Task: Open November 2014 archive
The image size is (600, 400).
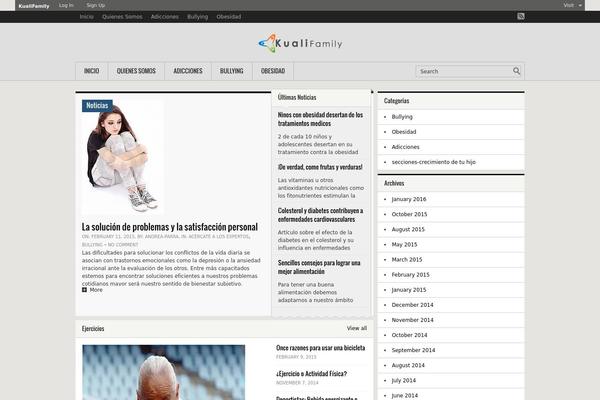Action: [412, 320]
